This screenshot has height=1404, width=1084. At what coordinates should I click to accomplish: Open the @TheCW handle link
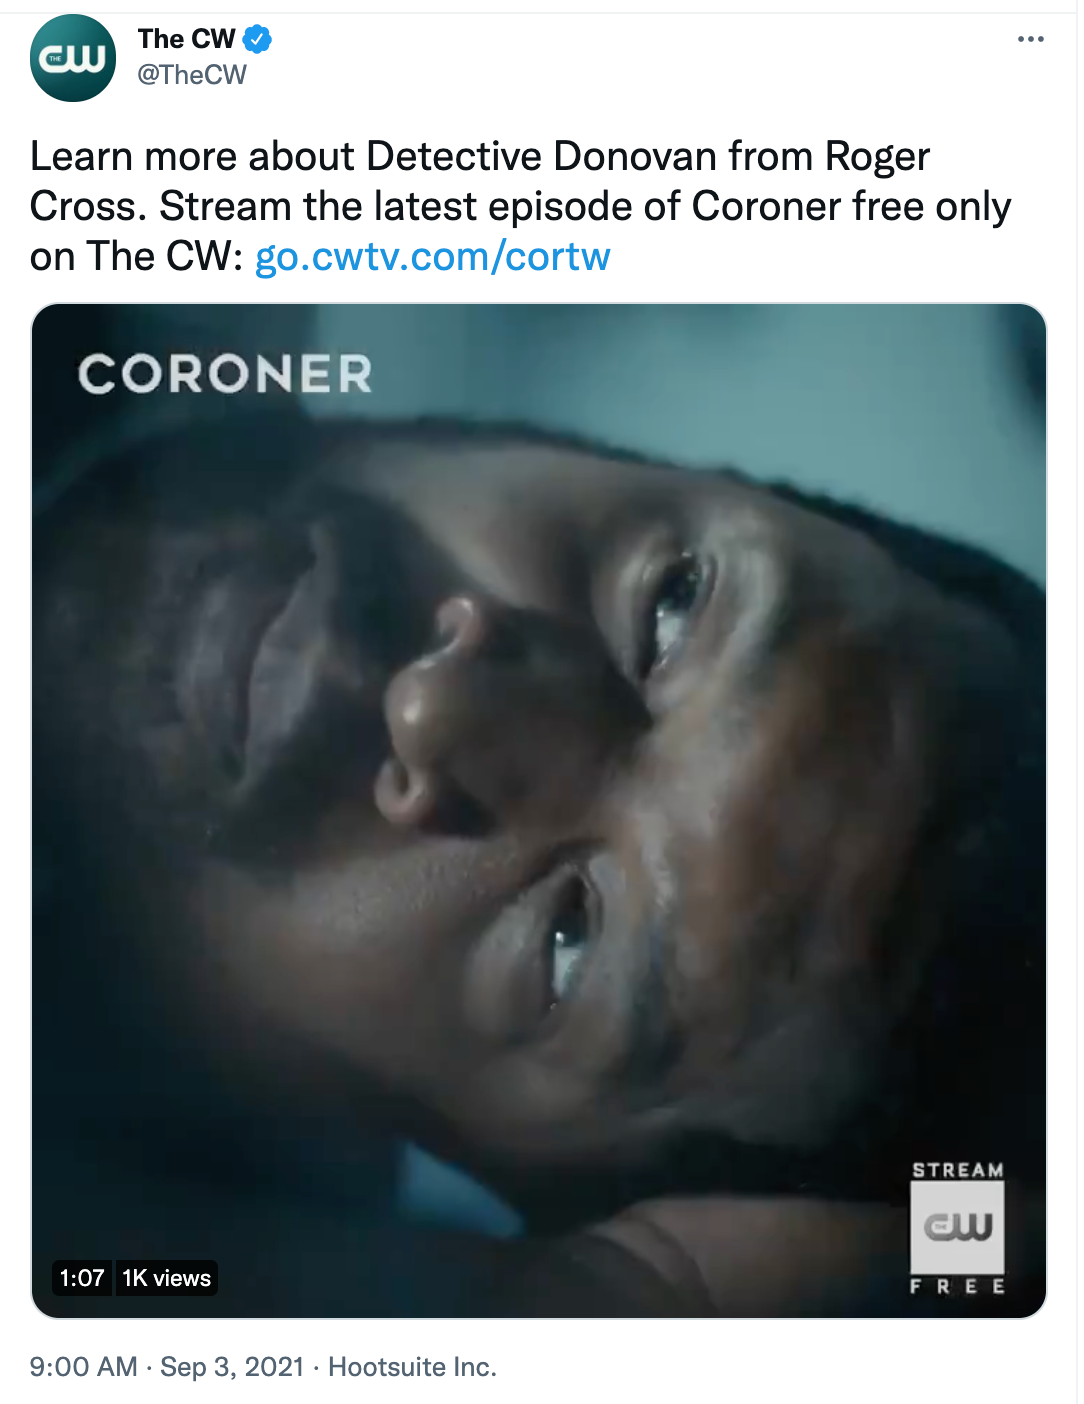pyautogui.click(x=192, y=75)
